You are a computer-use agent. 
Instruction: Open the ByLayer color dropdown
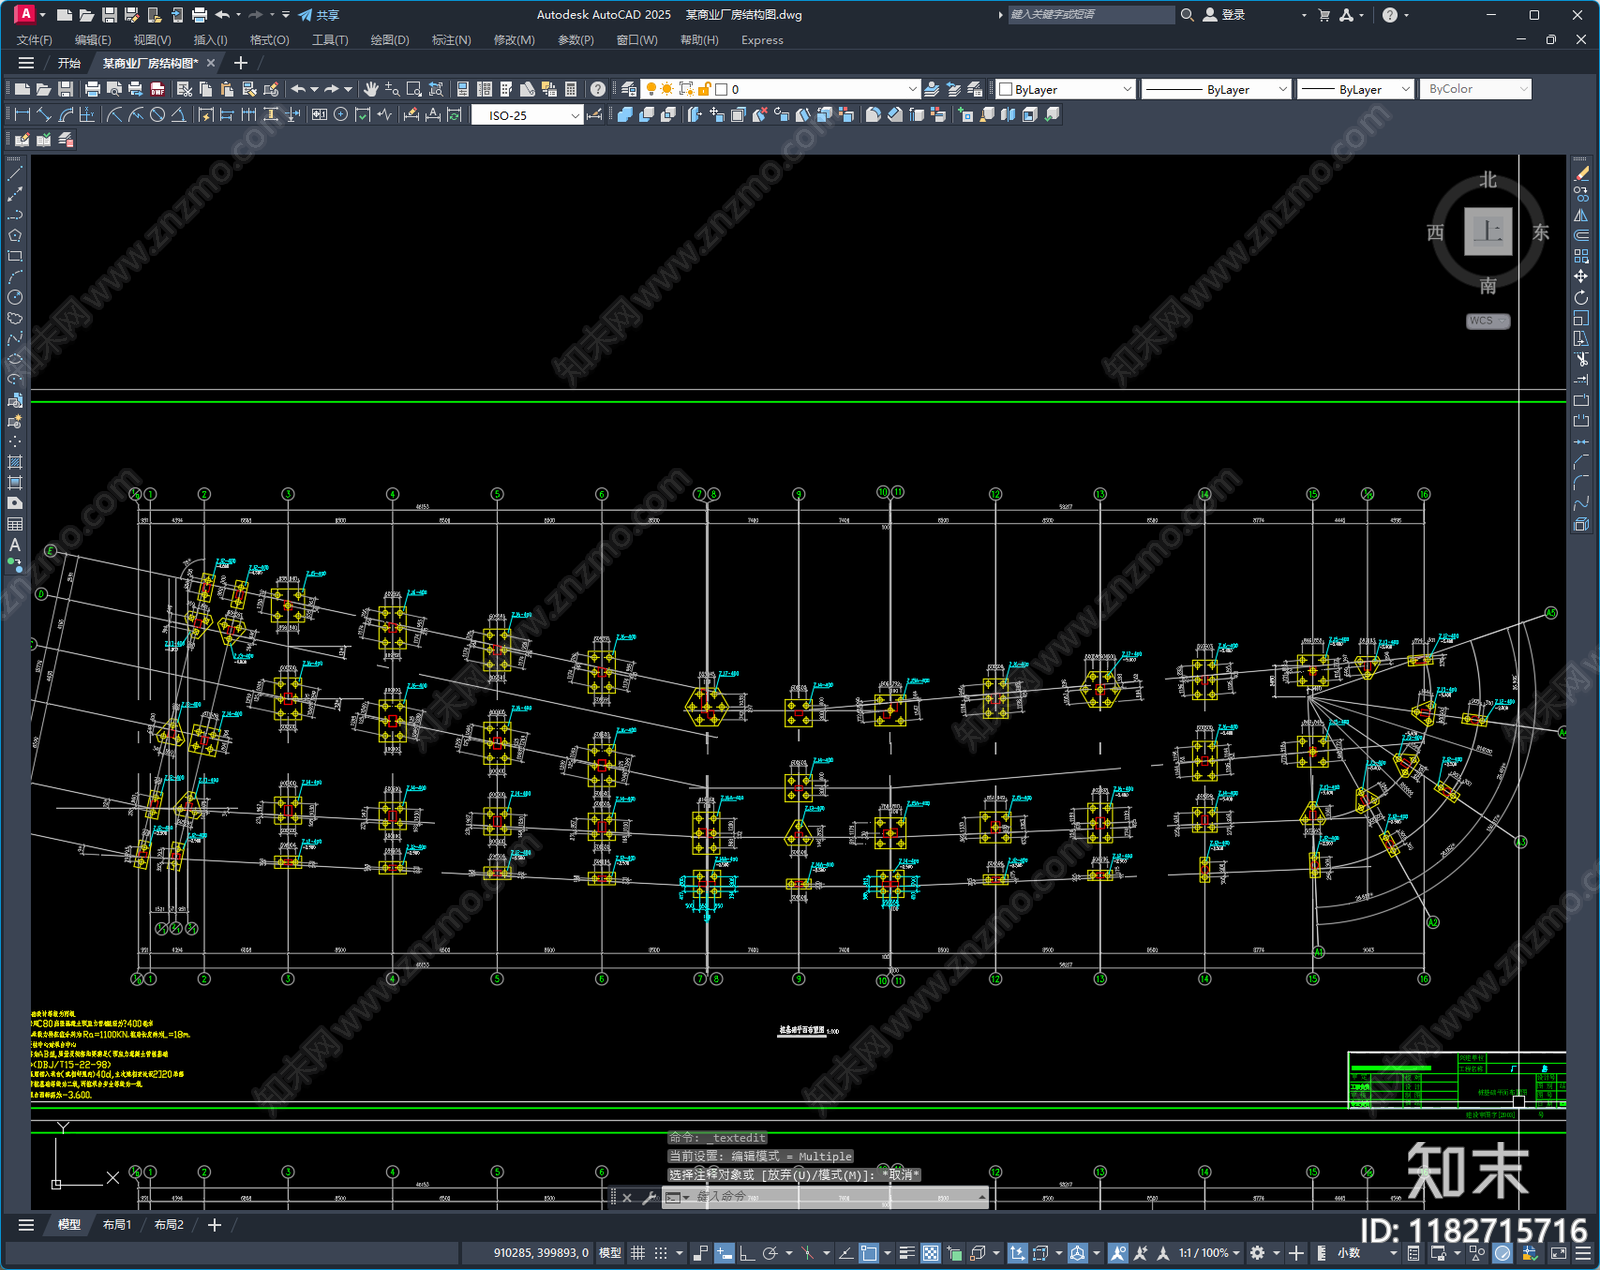[1066, 89]
